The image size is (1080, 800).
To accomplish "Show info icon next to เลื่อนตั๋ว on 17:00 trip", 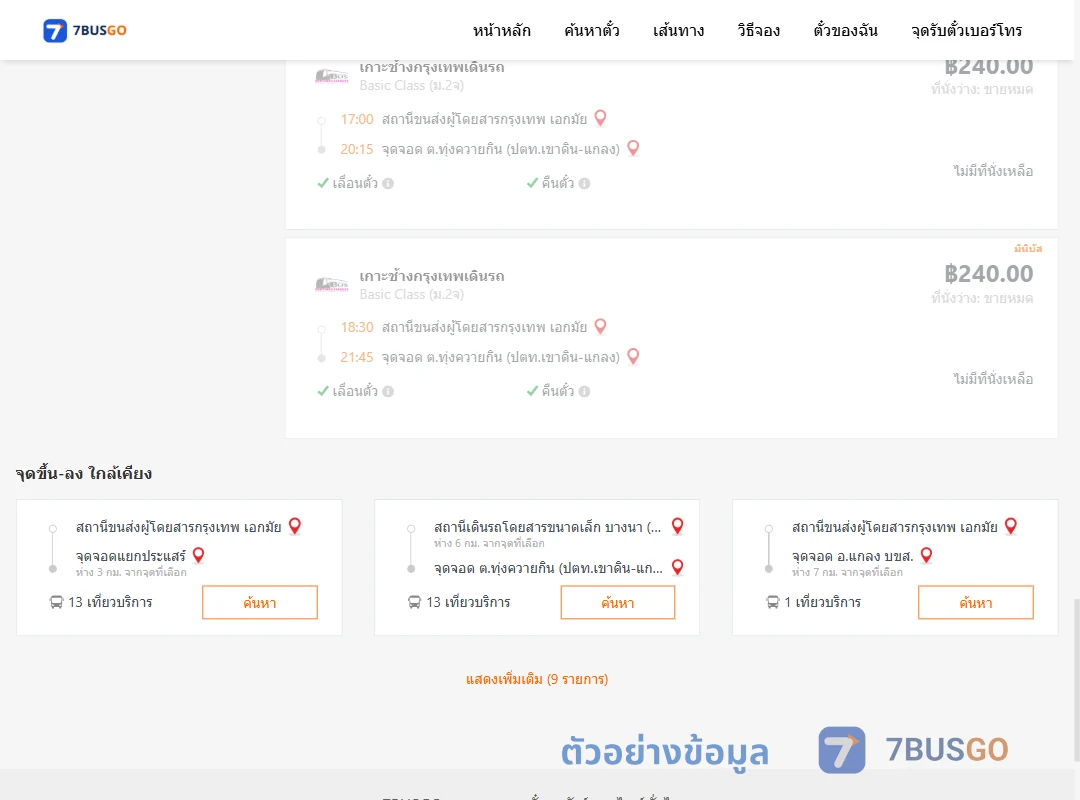I will tap(388, 183).
